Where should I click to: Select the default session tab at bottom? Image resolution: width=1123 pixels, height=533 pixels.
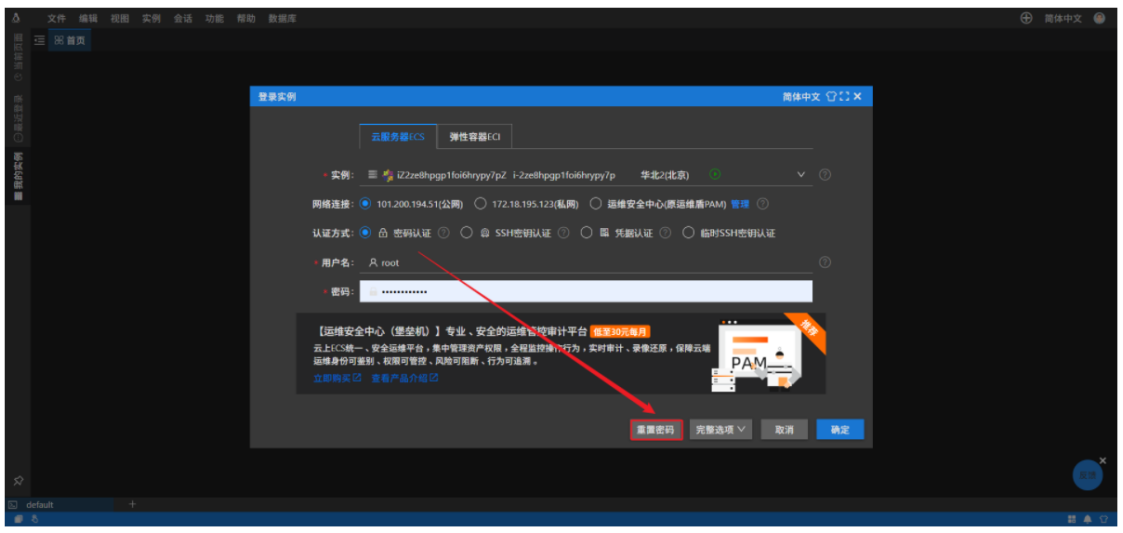point(60,504)
